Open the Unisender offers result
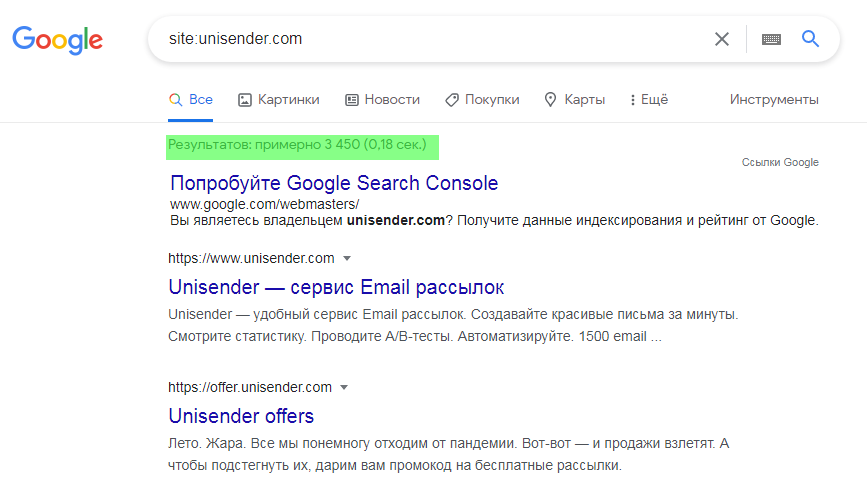 click(x=241, y=416)
